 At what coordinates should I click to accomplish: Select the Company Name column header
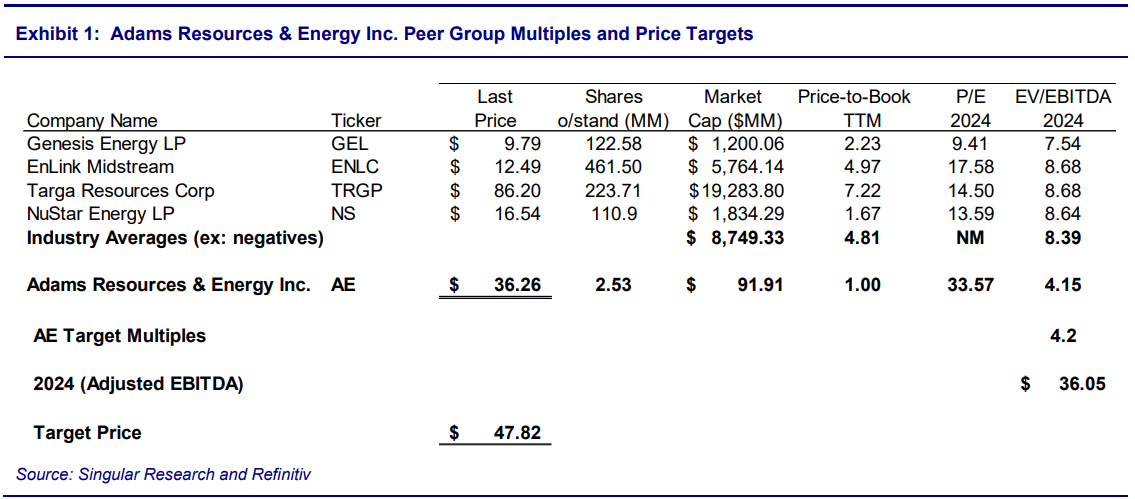(92, 121)
